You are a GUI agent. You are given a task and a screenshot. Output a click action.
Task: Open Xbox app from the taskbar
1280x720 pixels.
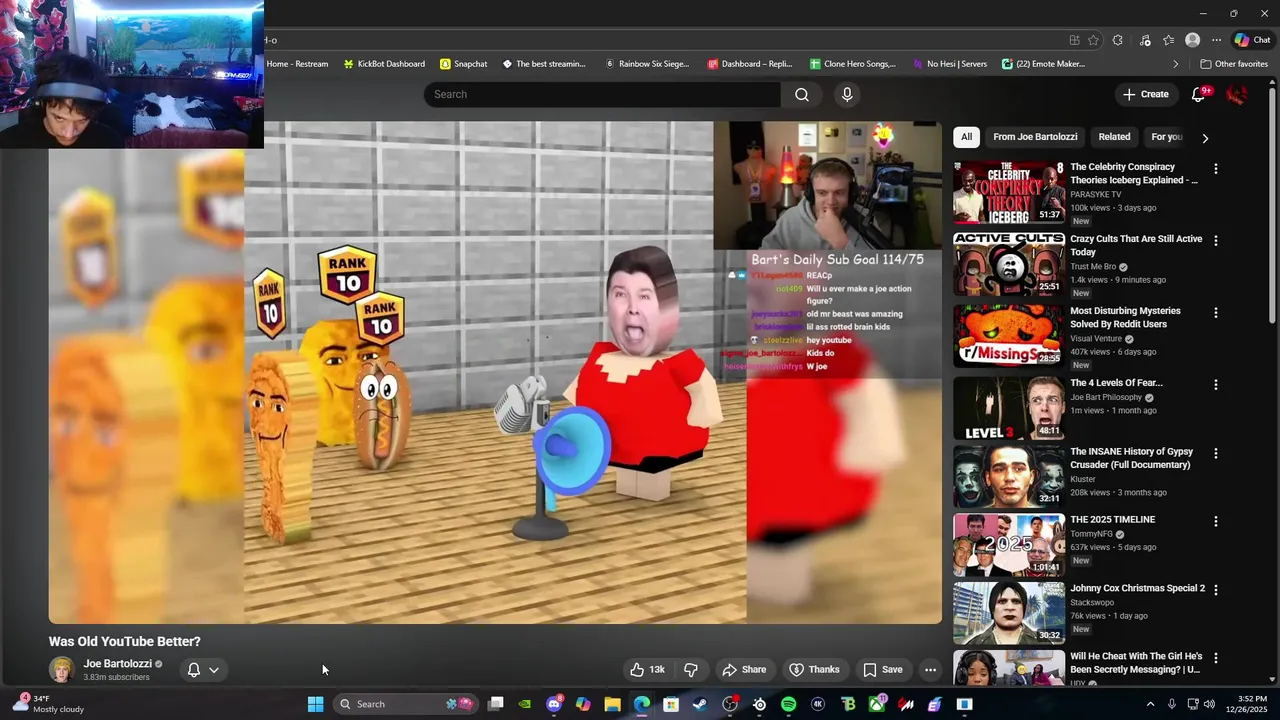point(877,704)
